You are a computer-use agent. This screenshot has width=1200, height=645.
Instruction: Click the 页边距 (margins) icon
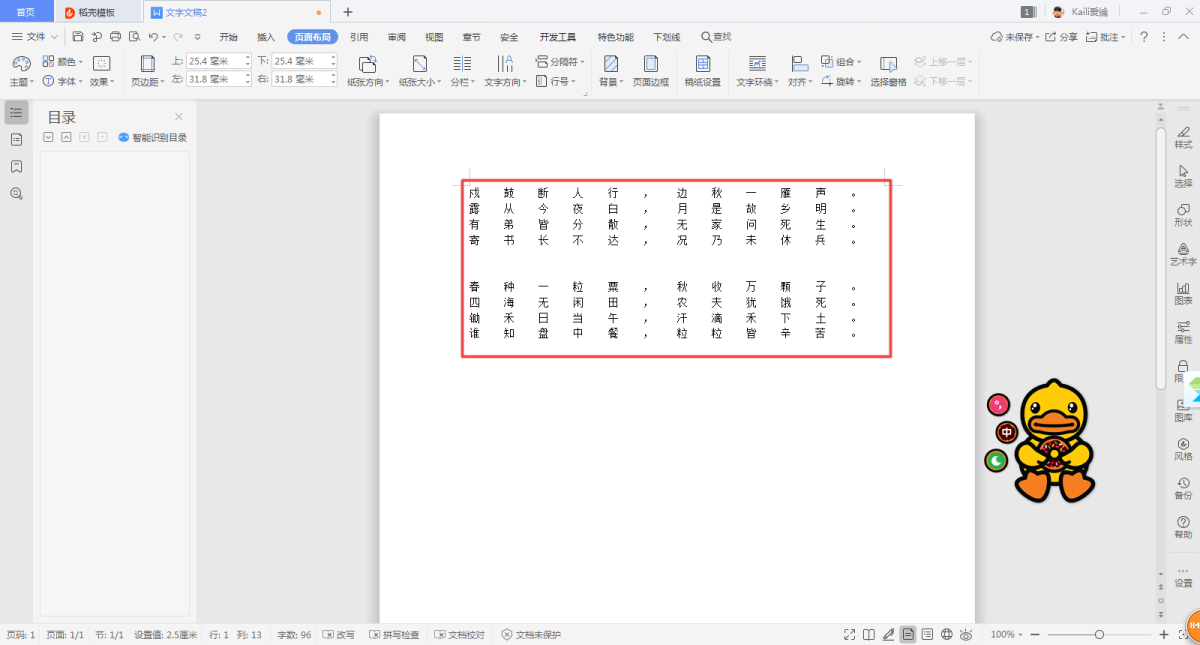[147, 65]
